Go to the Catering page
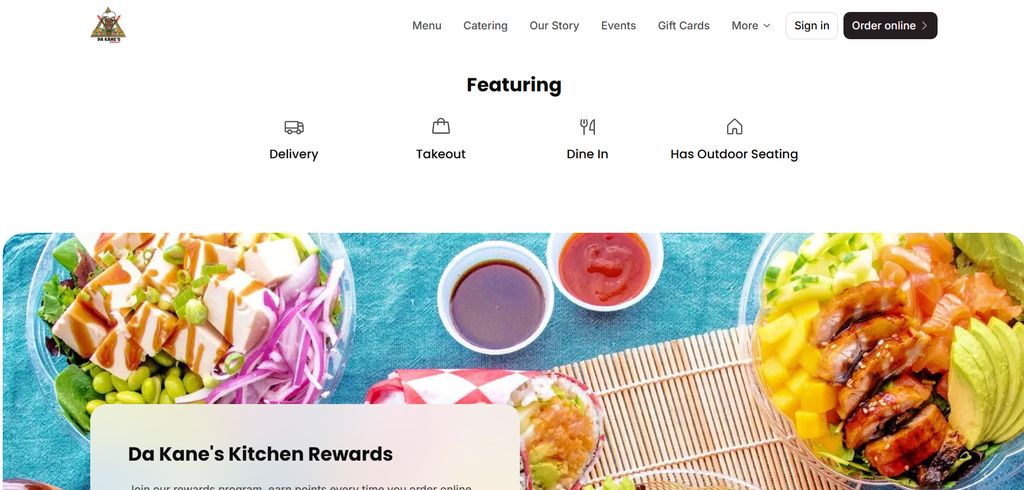 485,25
